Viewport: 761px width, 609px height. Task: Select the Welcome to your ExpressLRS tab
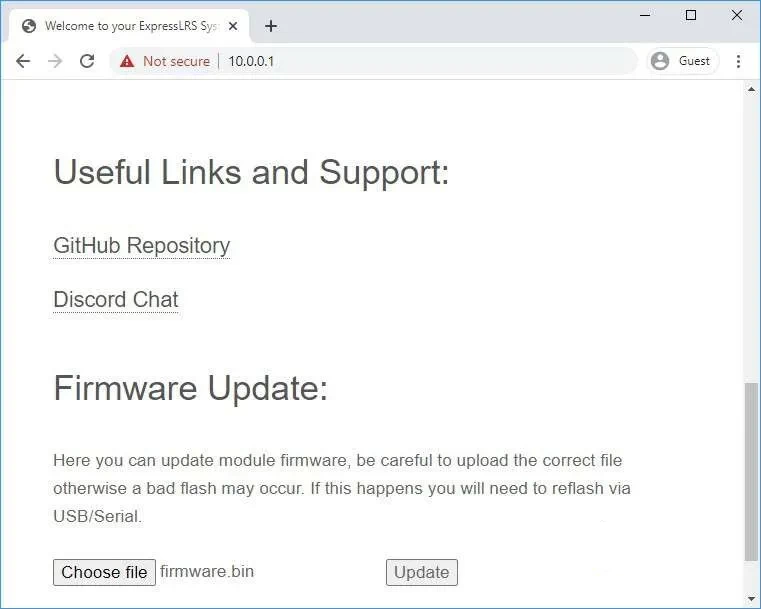(x=130, y=26)
